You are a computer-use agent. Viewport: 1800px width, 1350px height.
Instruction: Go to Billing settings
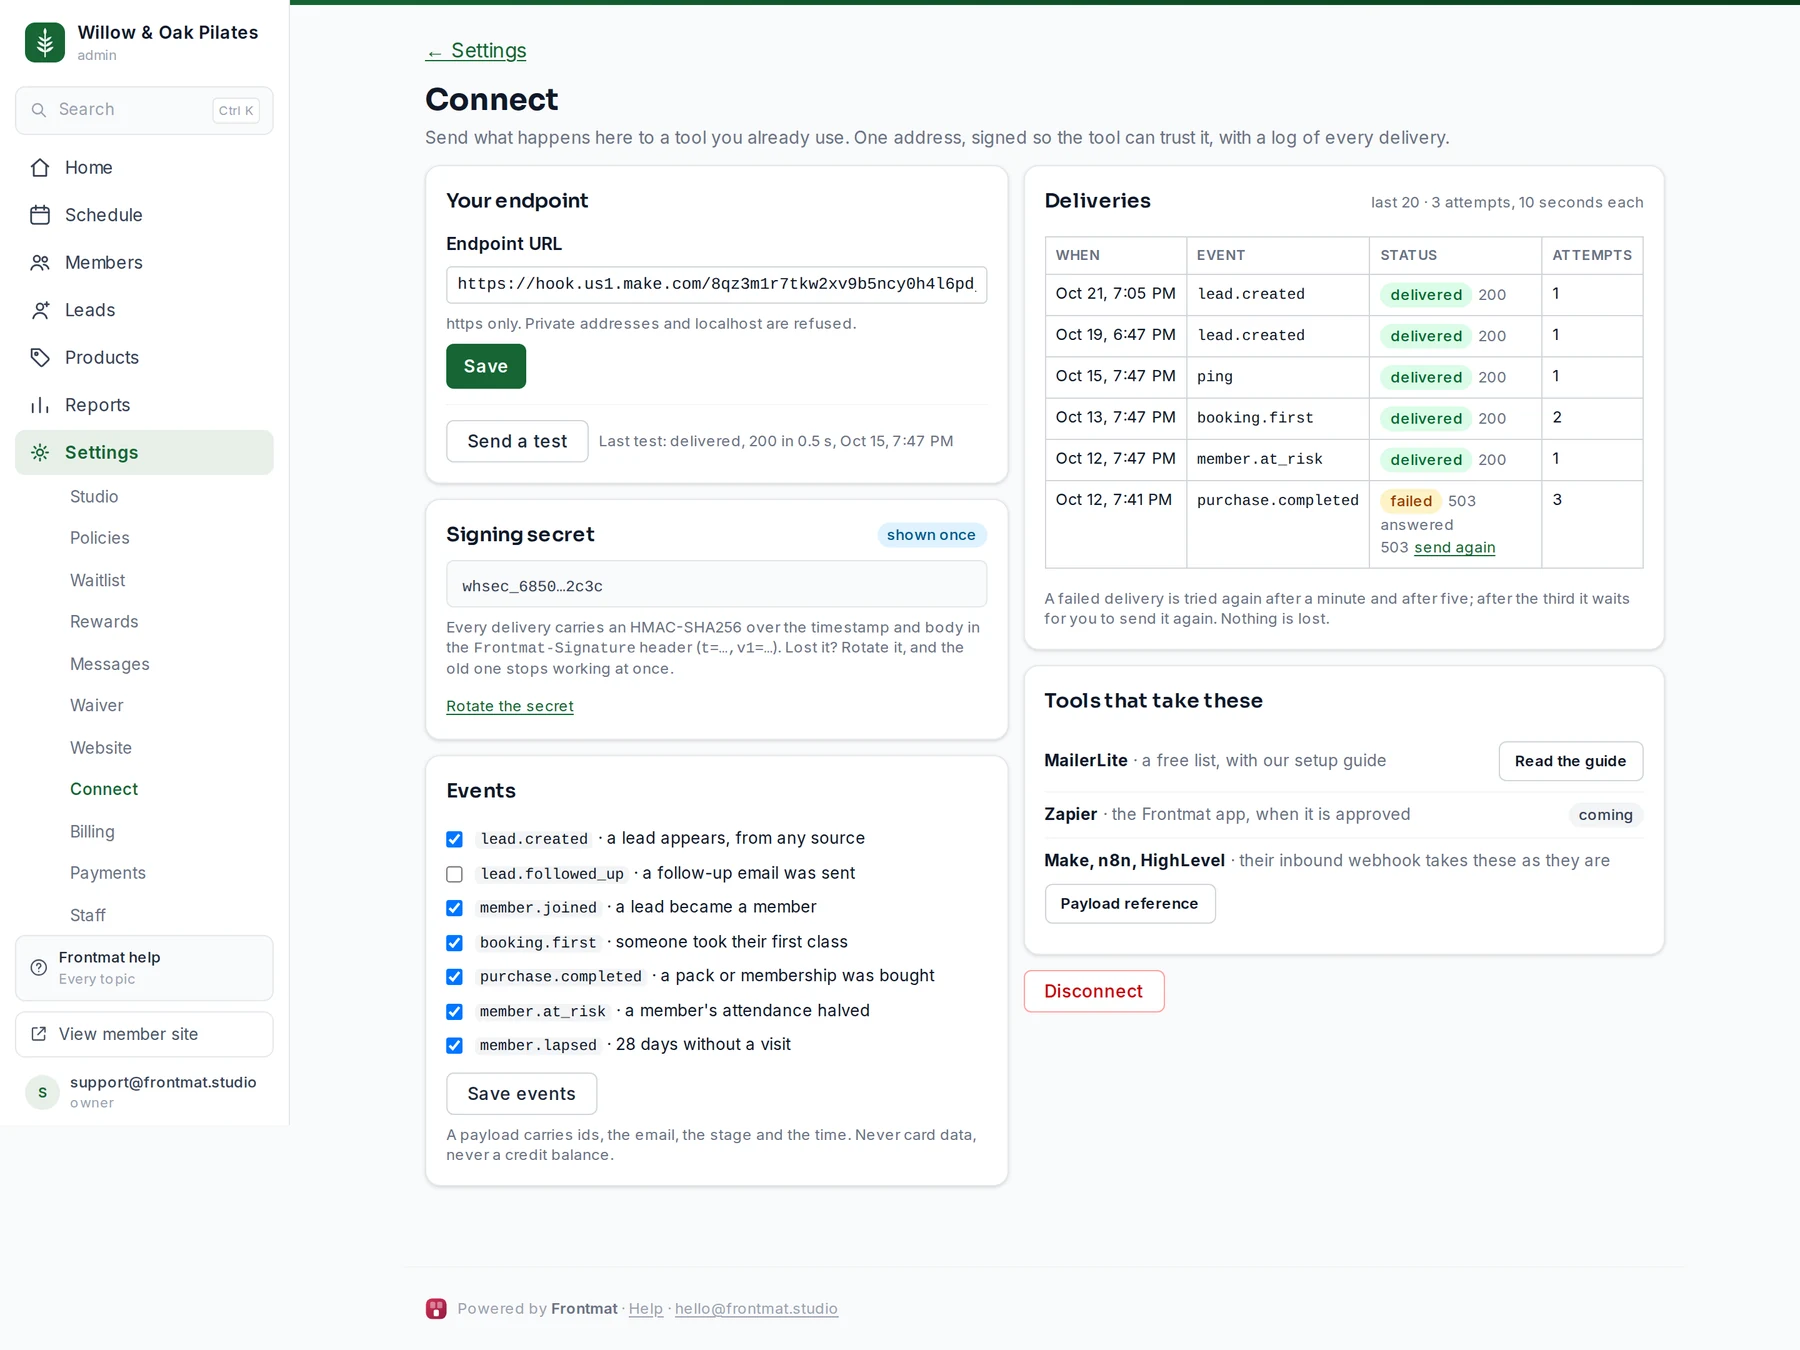click(92, 832)
